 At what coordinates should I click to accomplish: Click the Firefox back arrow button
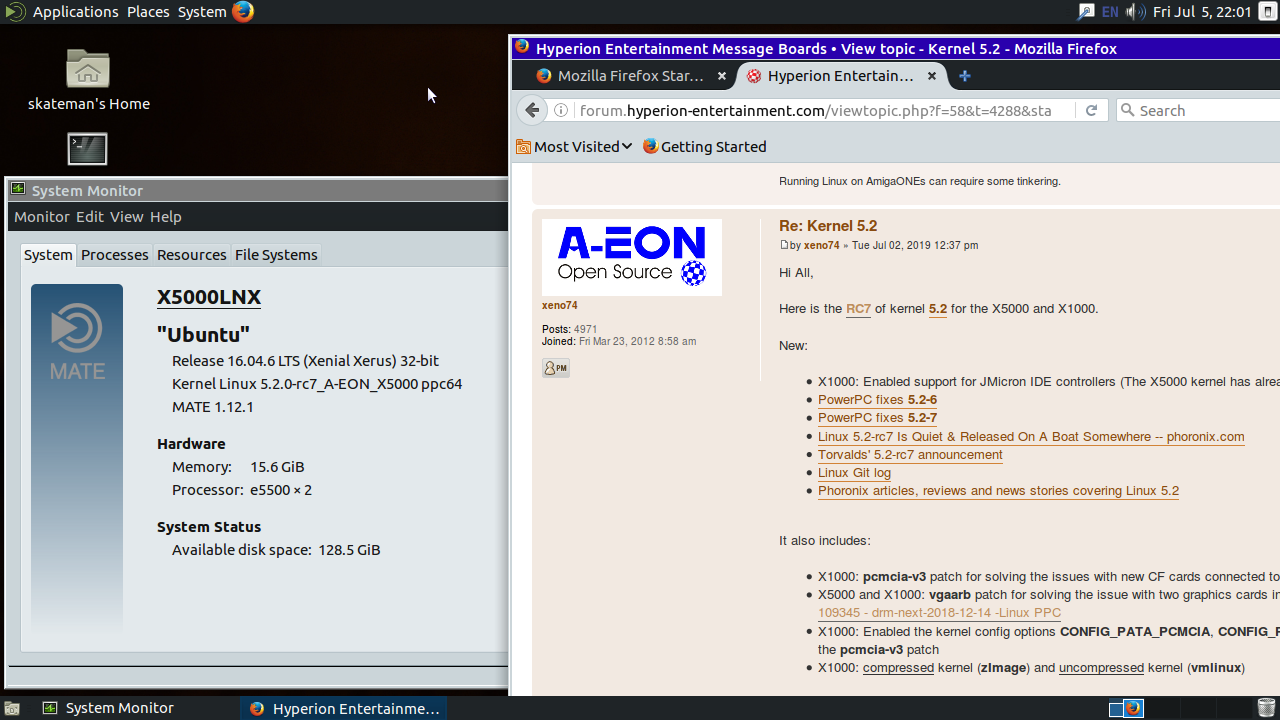click(533, 110)
